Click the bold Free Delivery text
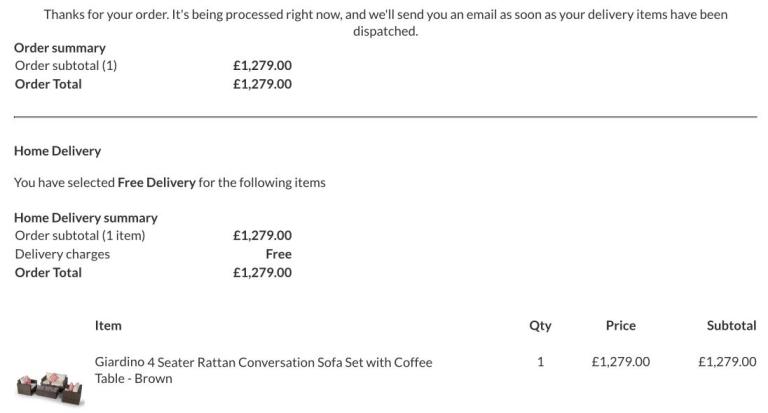The height and width of the screenshot is (413, 768). click(x=156, y=183)
